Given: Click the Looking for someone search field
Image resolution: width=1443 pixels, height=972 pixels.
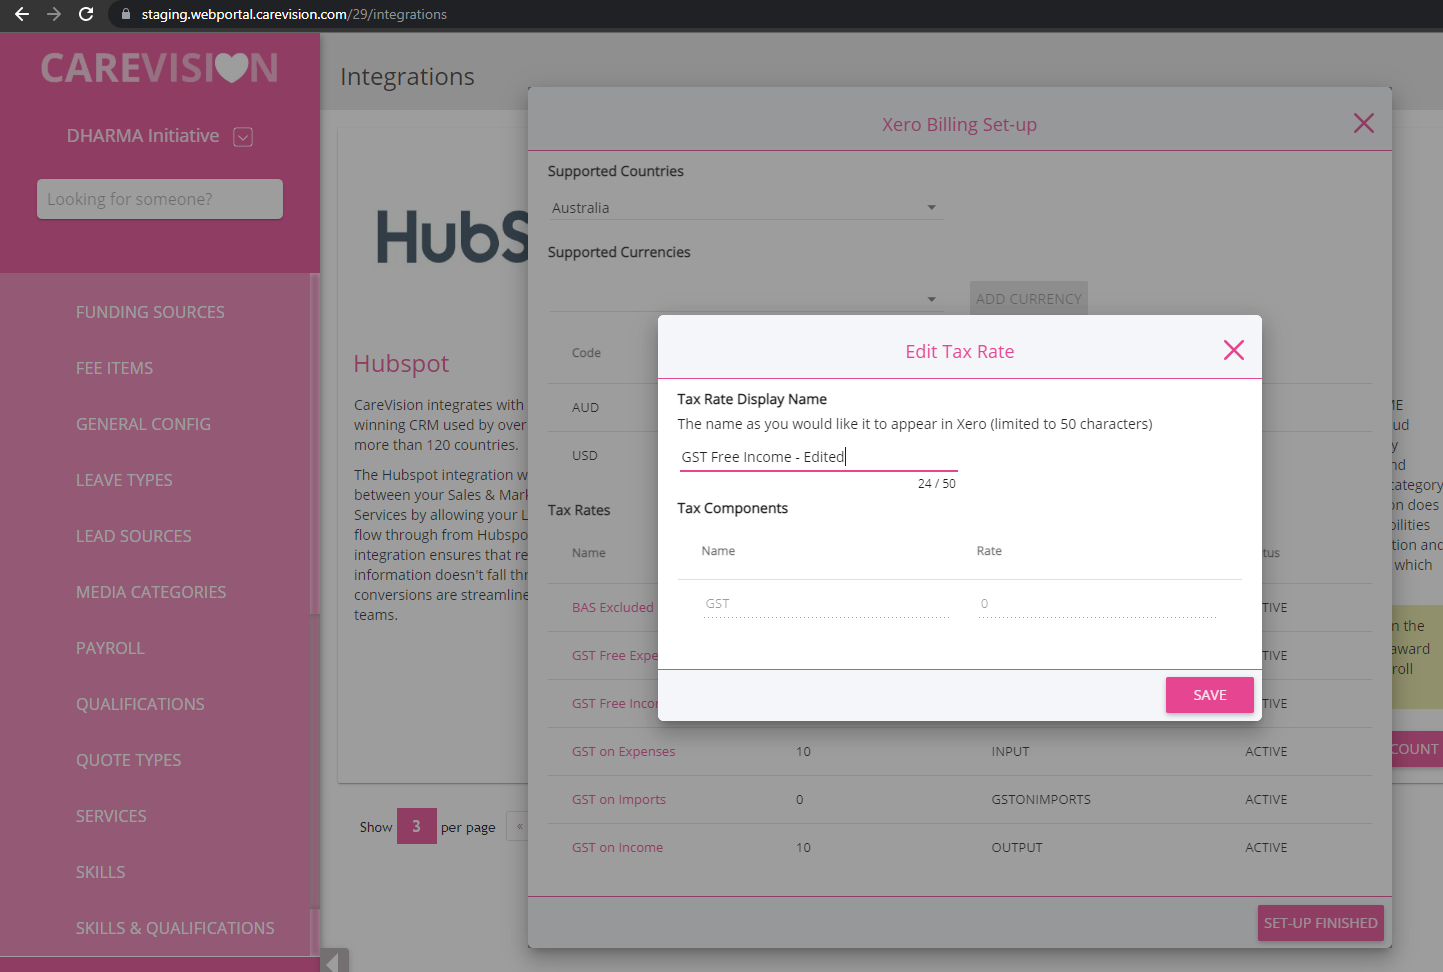Looking at the screenshot, I should (160, 199).
